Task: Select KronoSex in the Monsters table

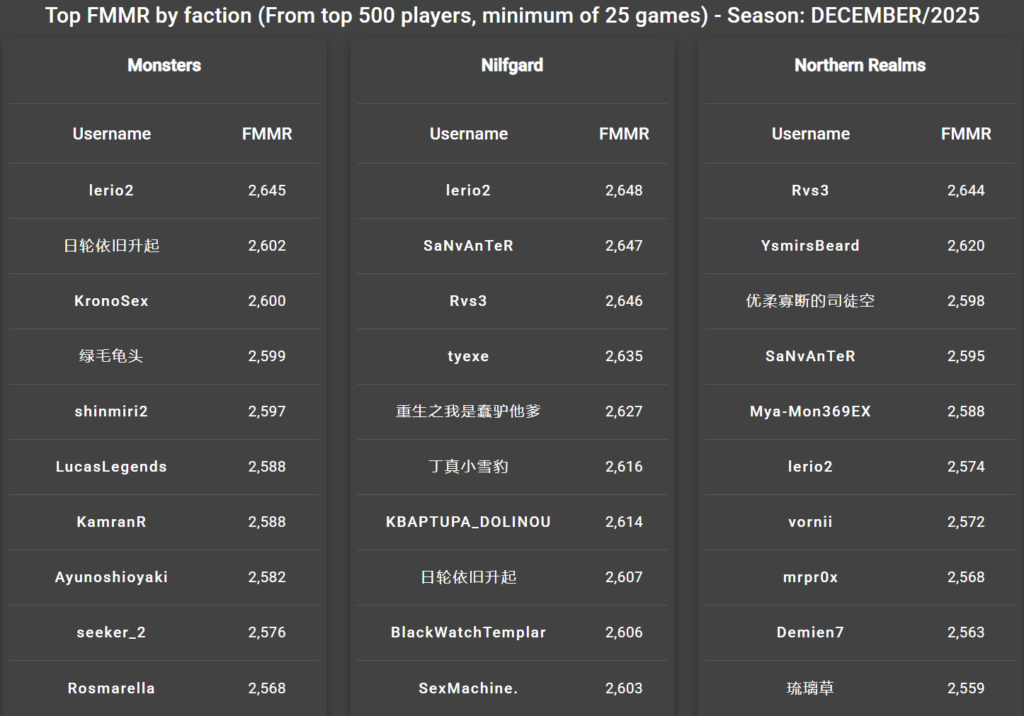Action: point(111,301)
